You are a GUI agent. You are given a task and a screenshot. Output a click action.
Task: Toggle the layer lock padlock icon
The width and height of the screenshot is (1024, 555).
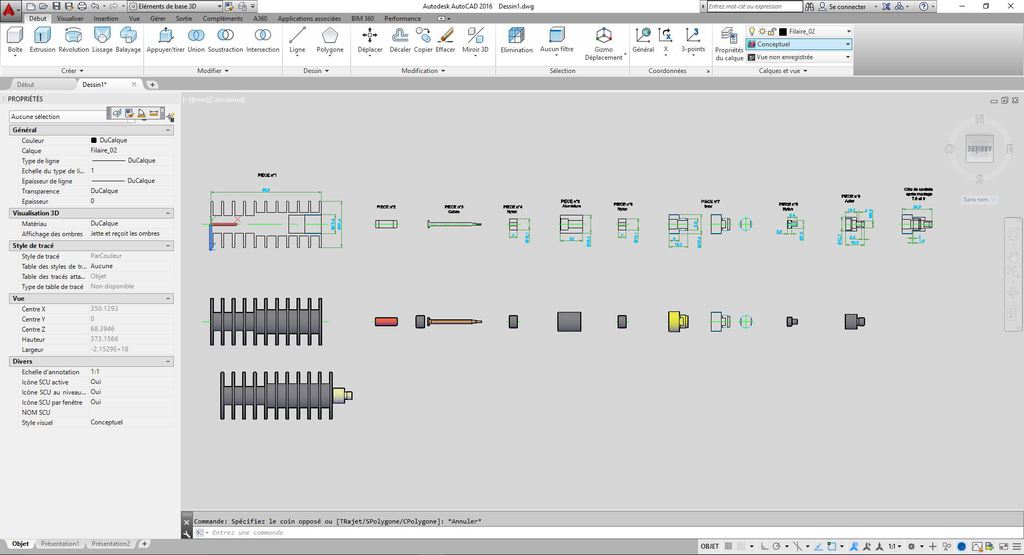point(771,32)
